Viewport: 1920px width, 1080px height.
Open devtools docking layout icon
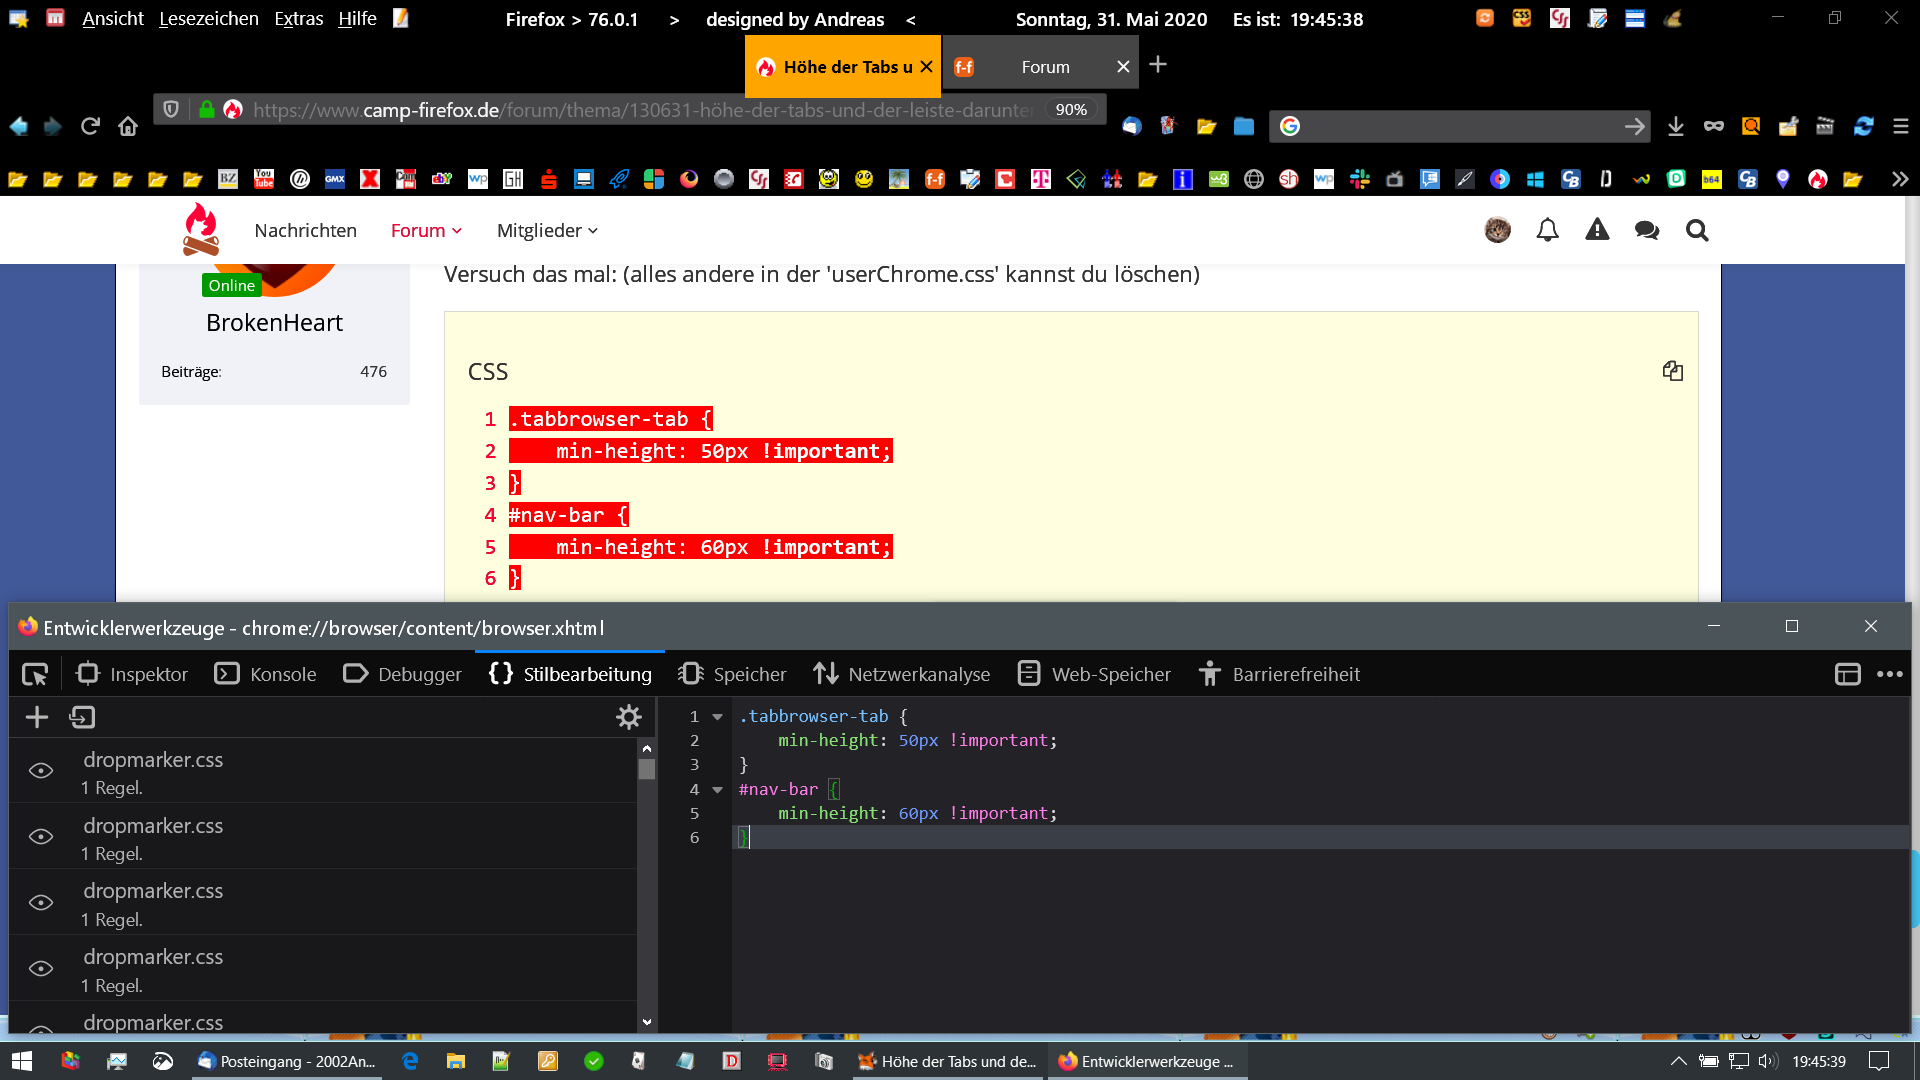(x=1847, y=675)
